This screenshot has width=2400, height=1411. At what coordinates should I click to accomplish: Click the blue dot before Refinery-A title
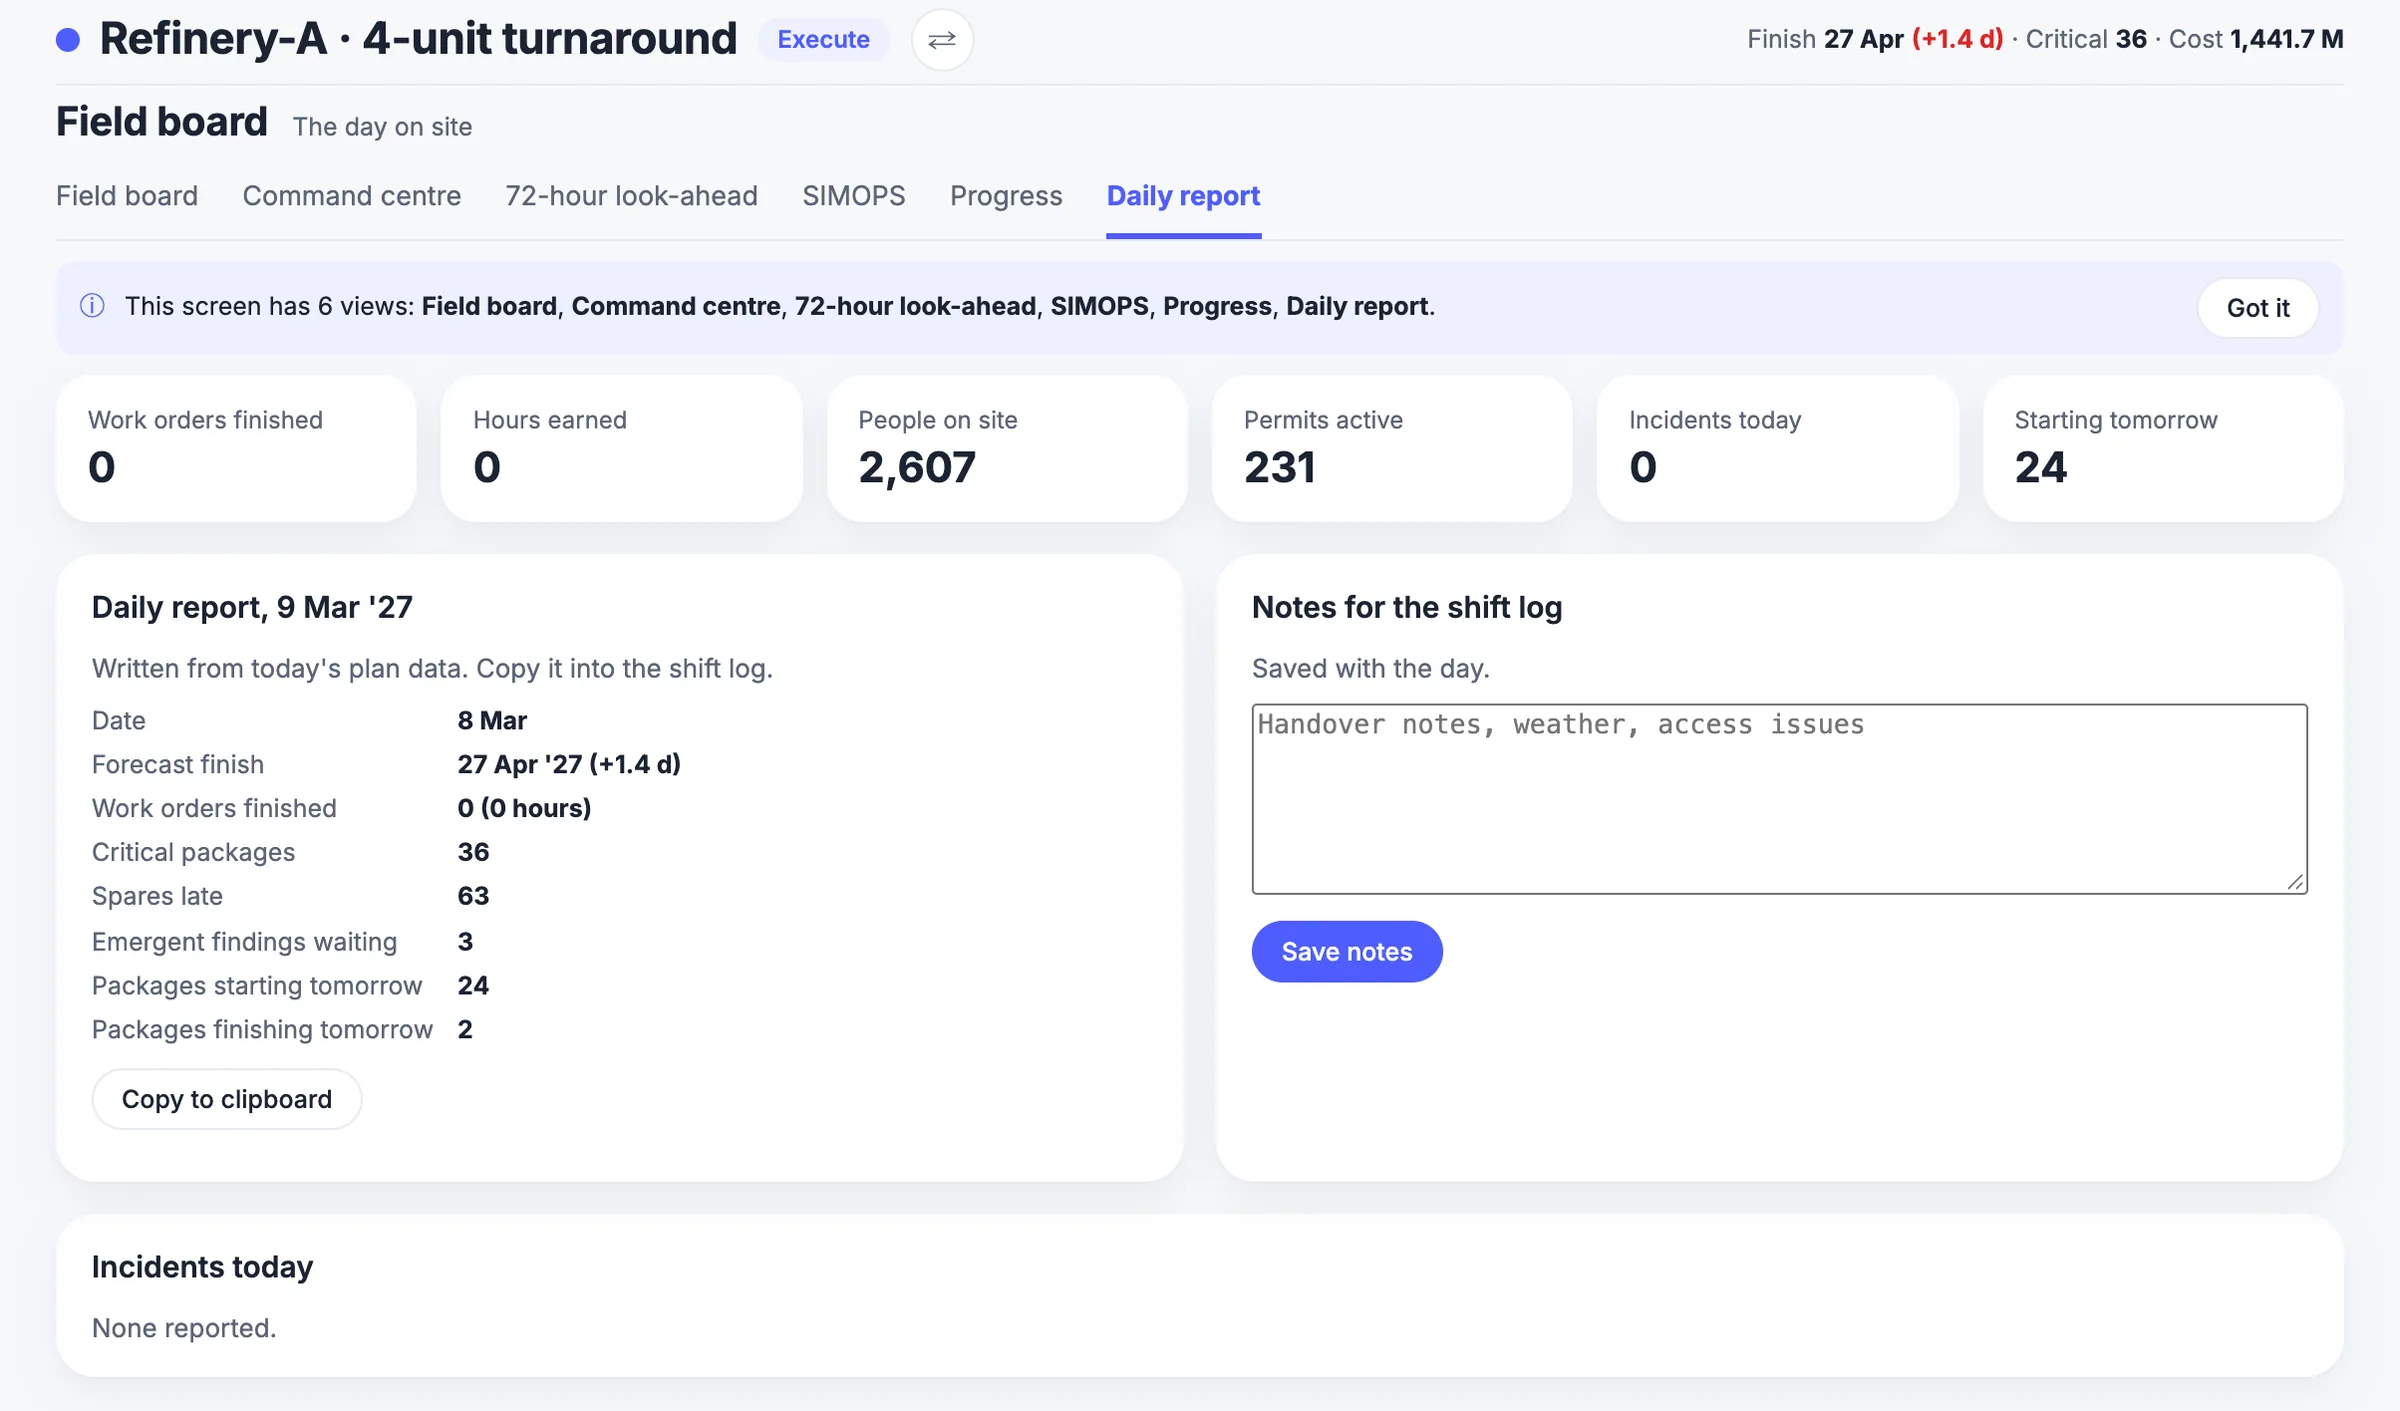68,40
